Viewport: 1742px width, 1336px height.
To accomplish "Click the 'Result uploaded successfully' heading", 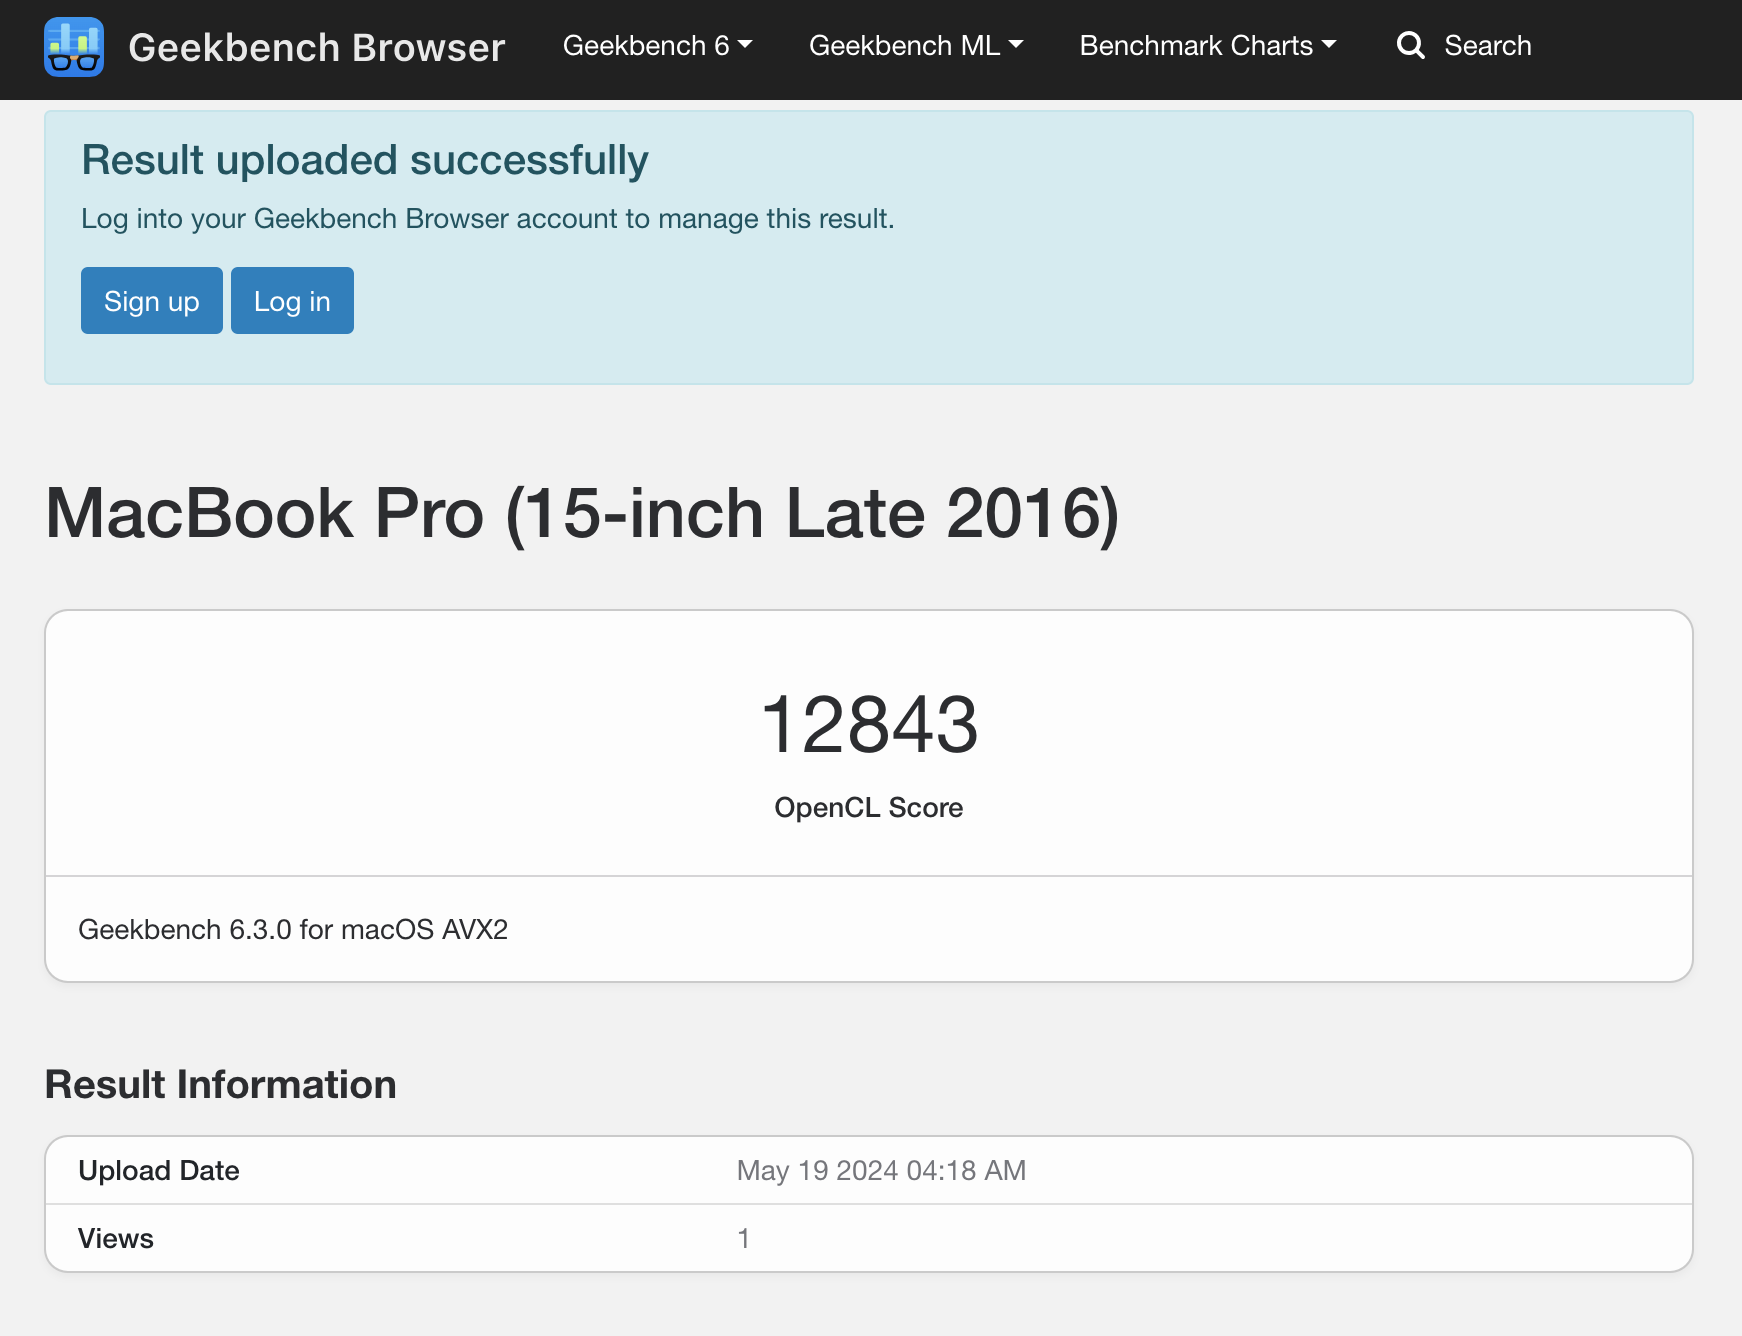I will point(365,160).
